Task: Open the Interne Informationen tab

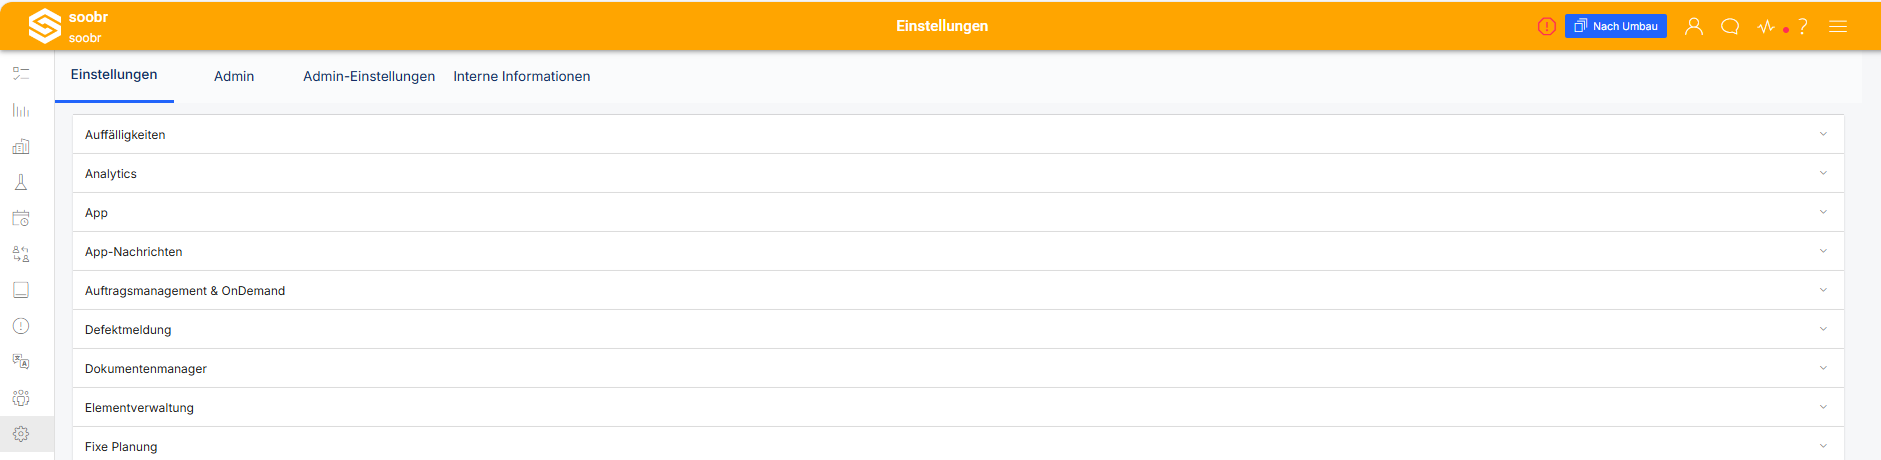Action: click(x=522, y=76)
